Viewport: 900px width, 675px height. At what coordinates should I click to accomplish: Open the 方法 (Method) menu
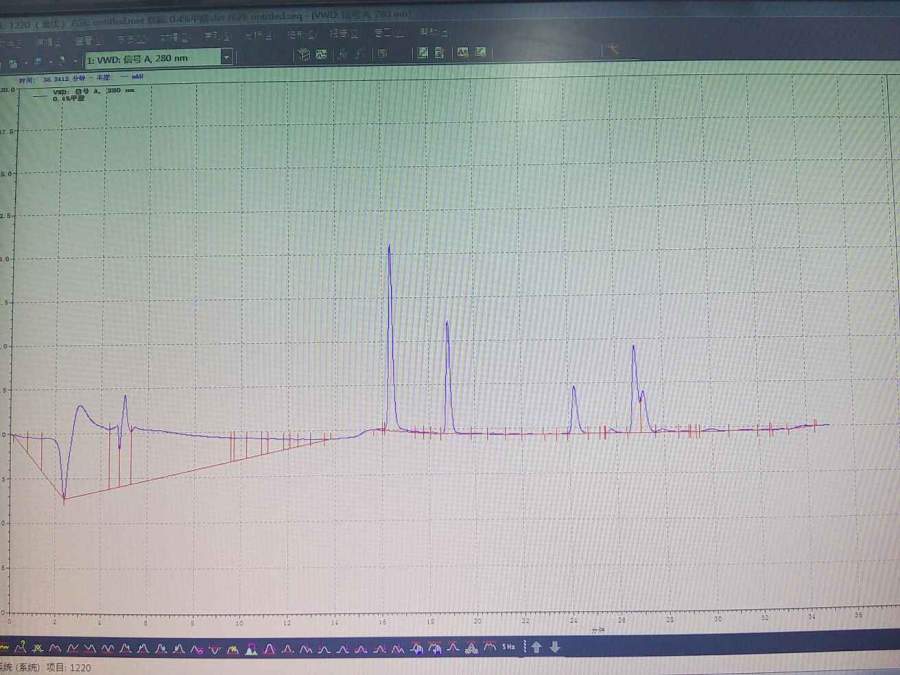132,39
